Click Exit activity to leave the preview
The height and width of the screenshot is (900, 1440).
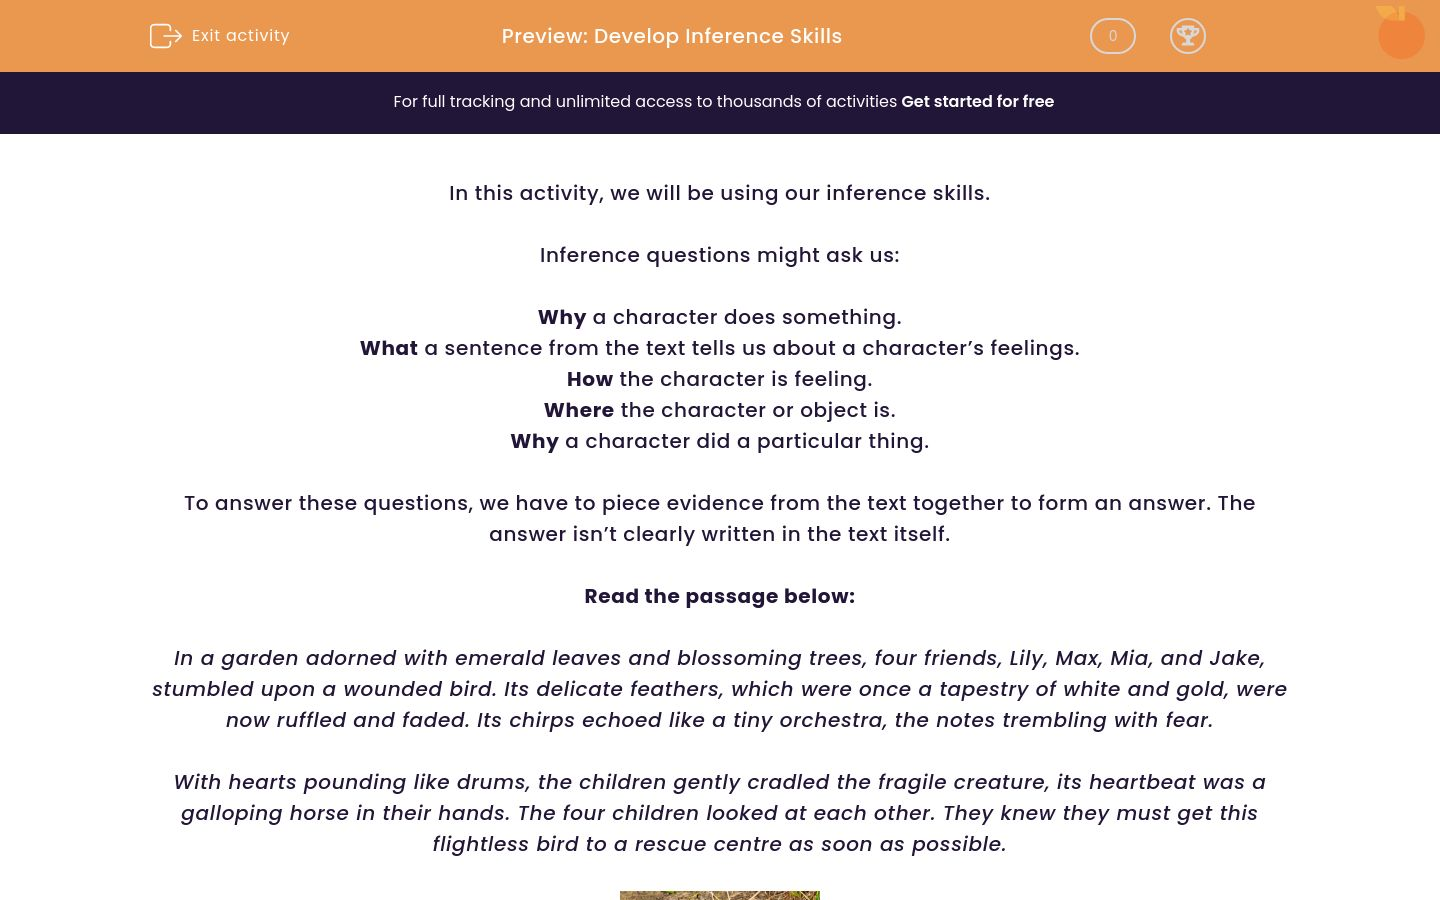pyautogui.click(x=240, y=36)
